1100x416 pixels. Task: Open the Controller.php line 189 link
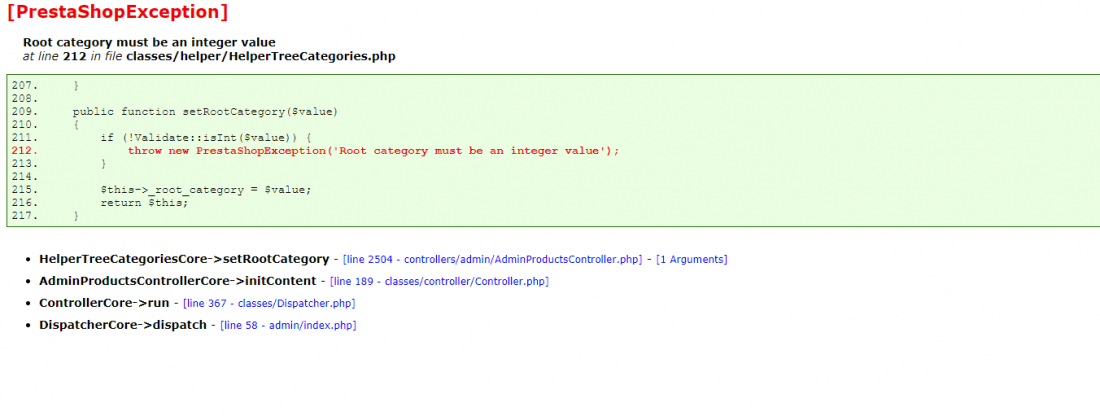click(x=439, y=281)
